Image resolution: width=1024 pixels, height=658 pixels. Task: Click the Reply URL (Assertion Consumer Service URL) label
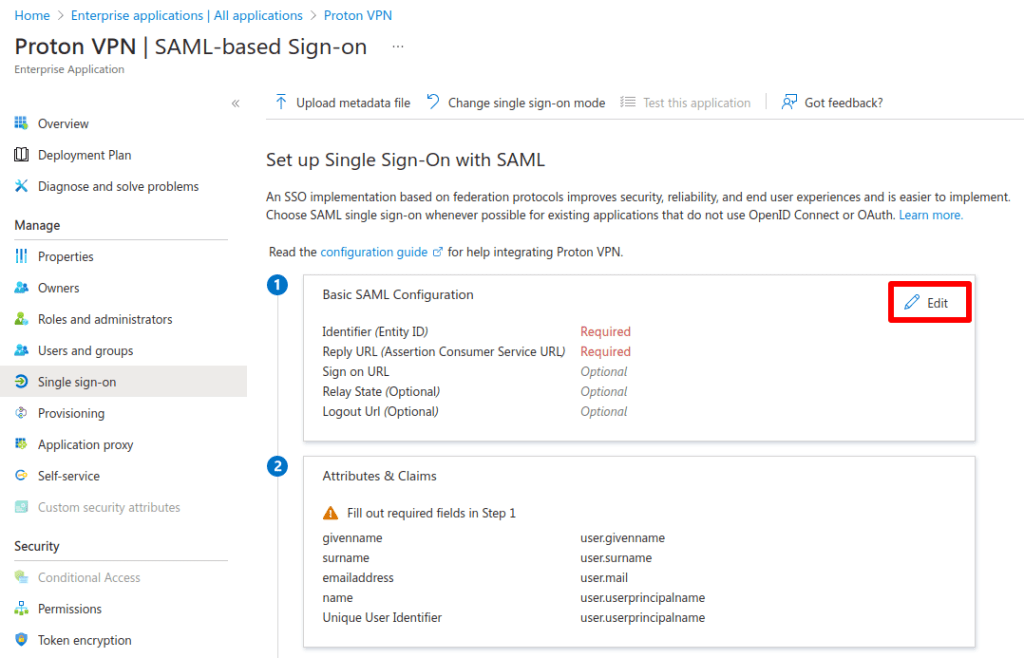(x=443, y=351)
